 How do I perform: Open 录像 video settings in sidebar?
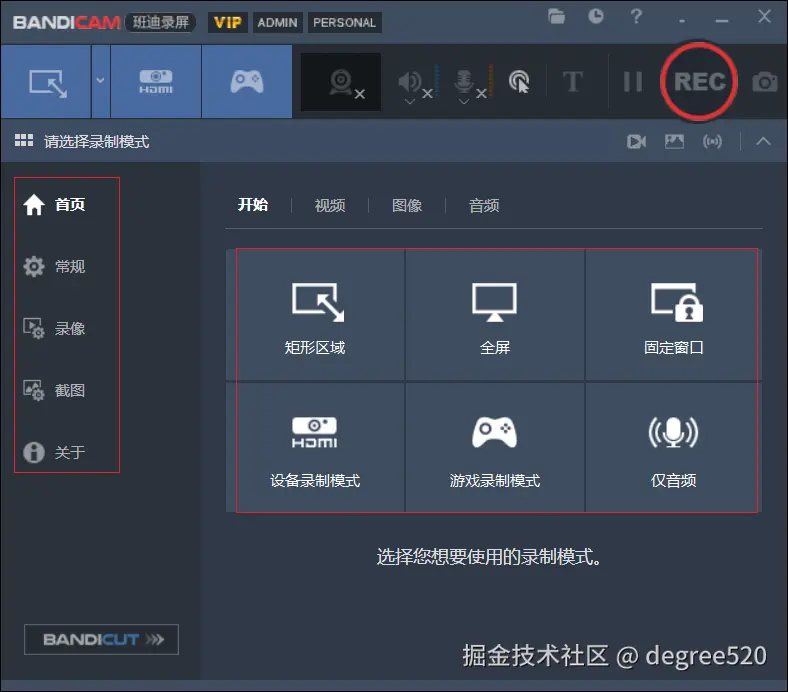pos(55,329)
